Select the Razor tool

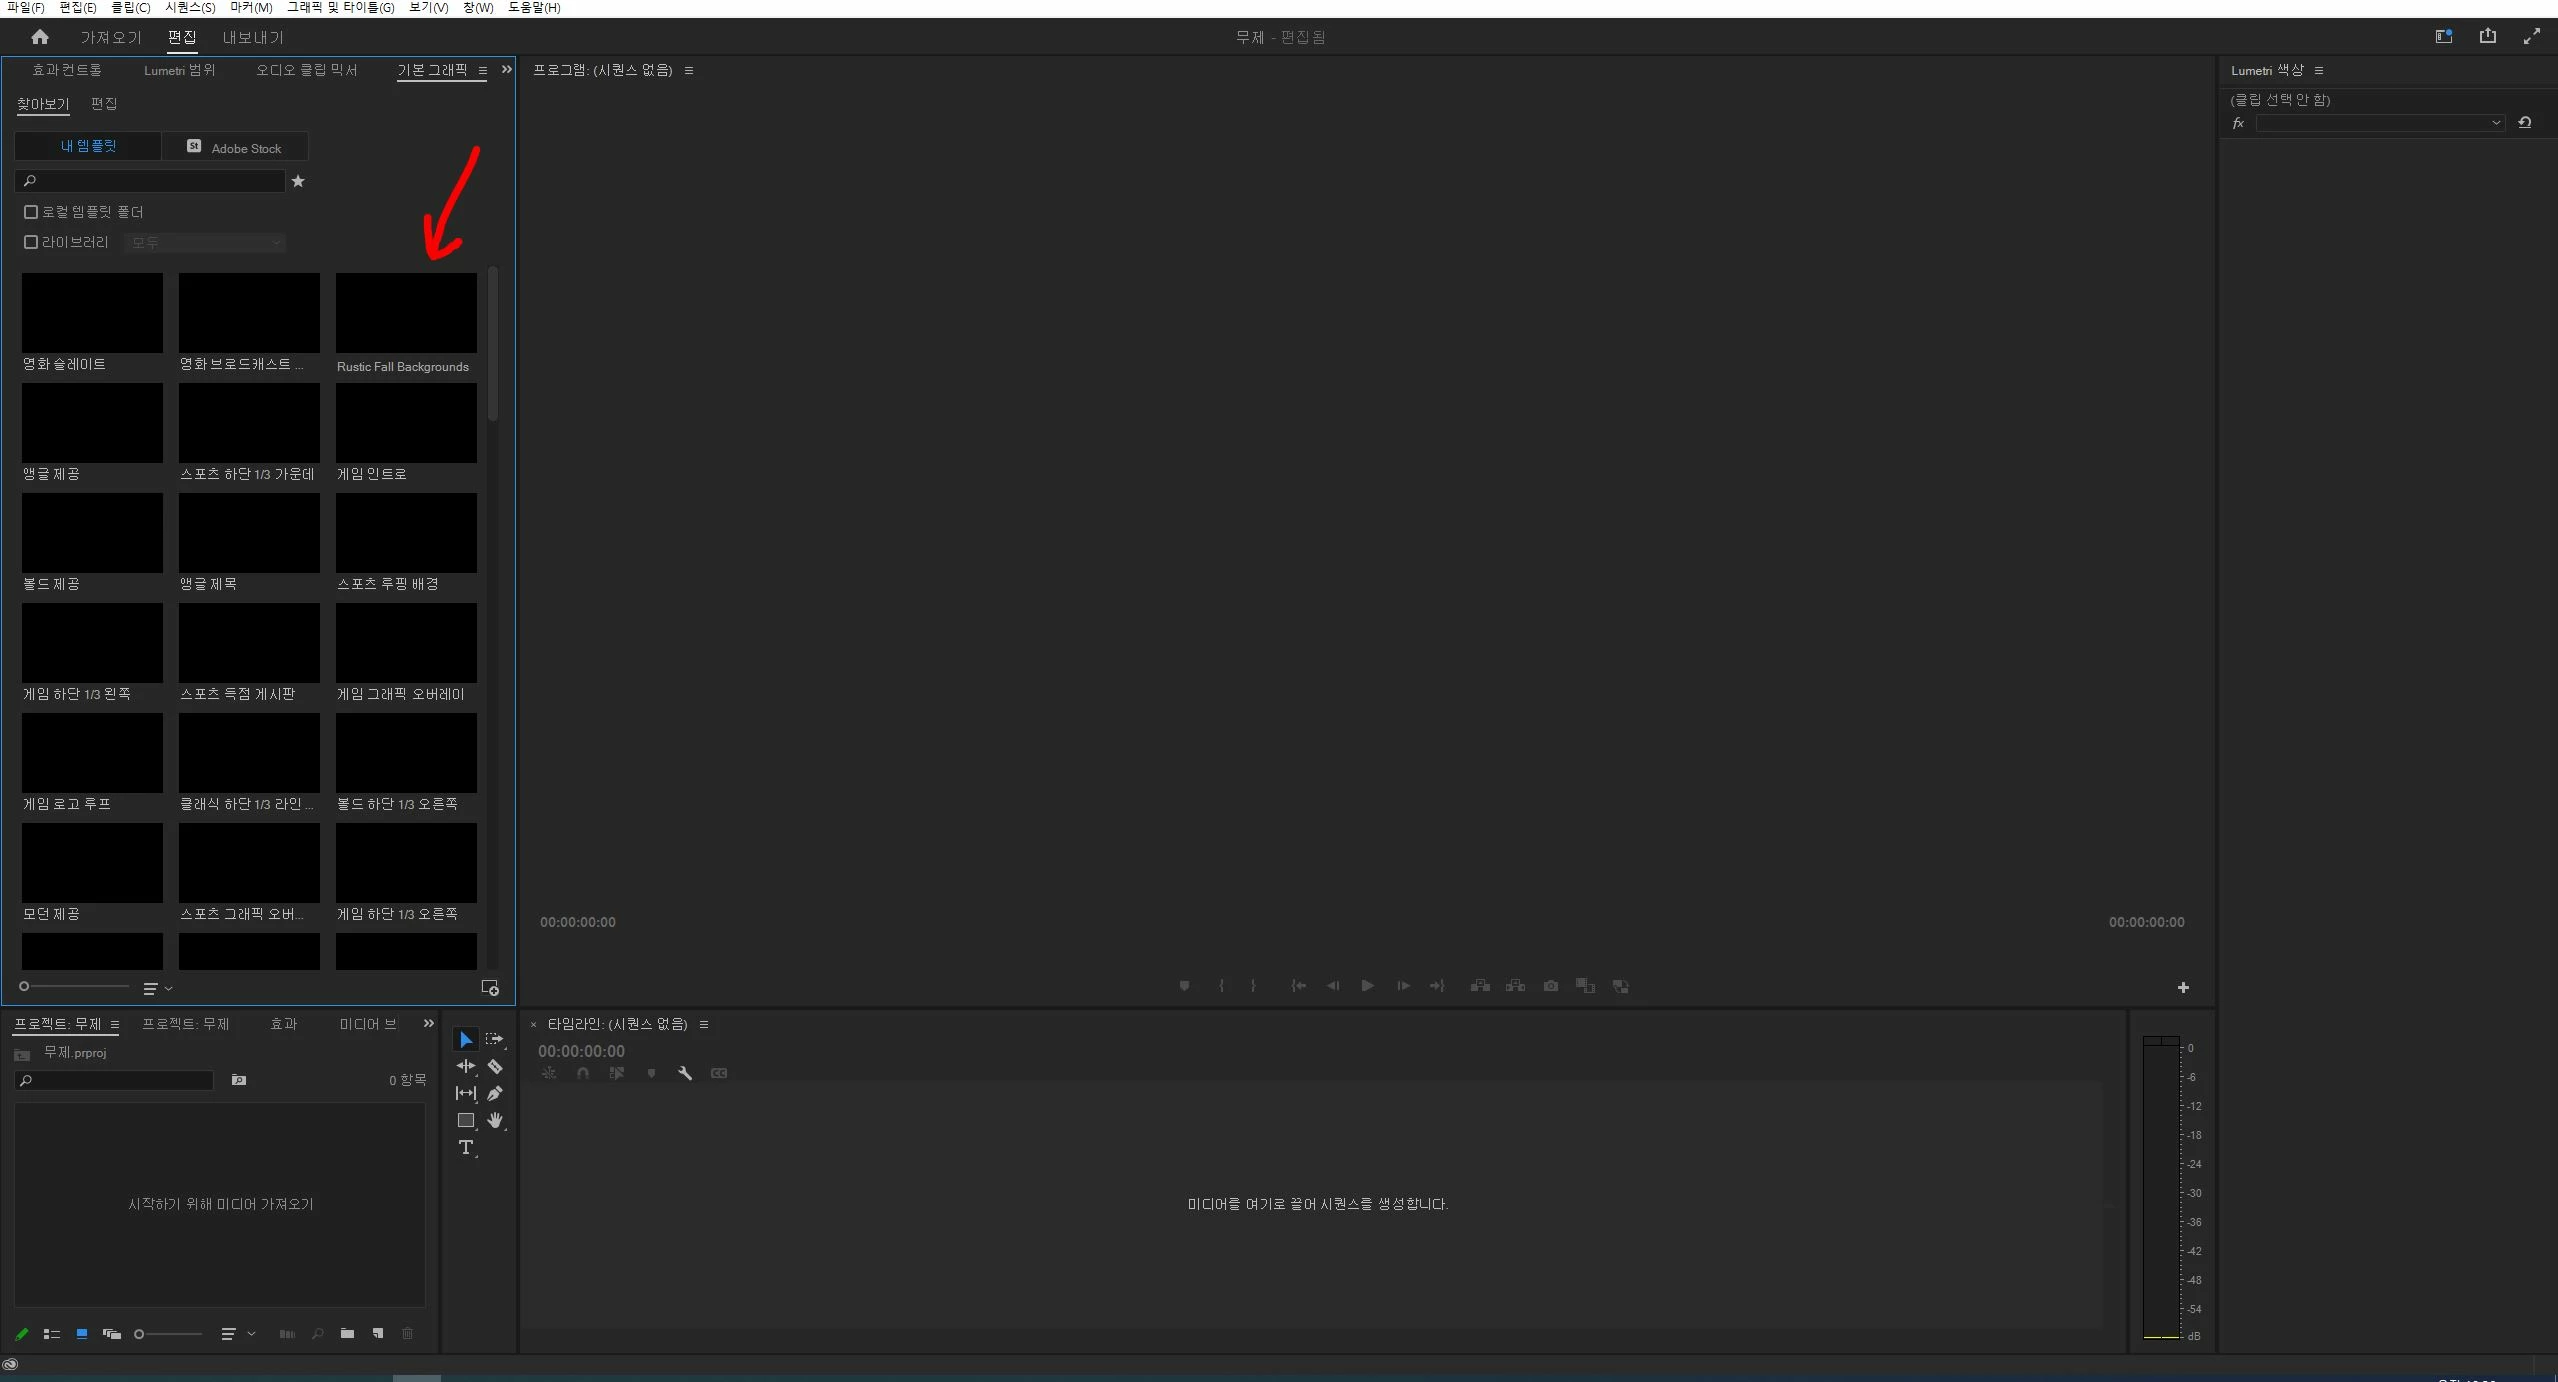pyautogui.click(x=494, y=1067)
